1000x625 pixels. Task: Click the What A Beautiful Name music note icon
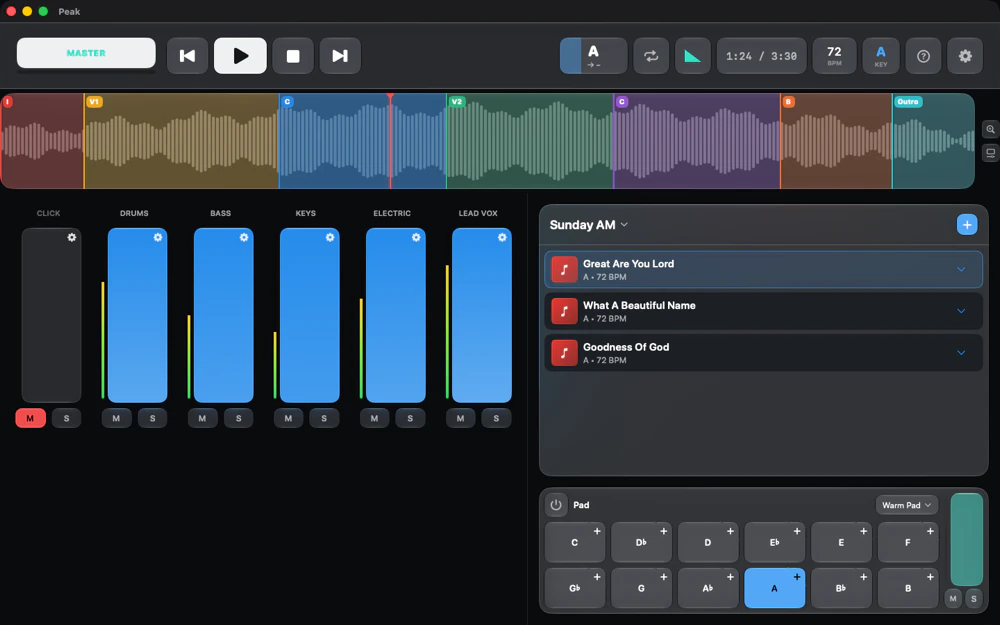(x=564, y=311)
